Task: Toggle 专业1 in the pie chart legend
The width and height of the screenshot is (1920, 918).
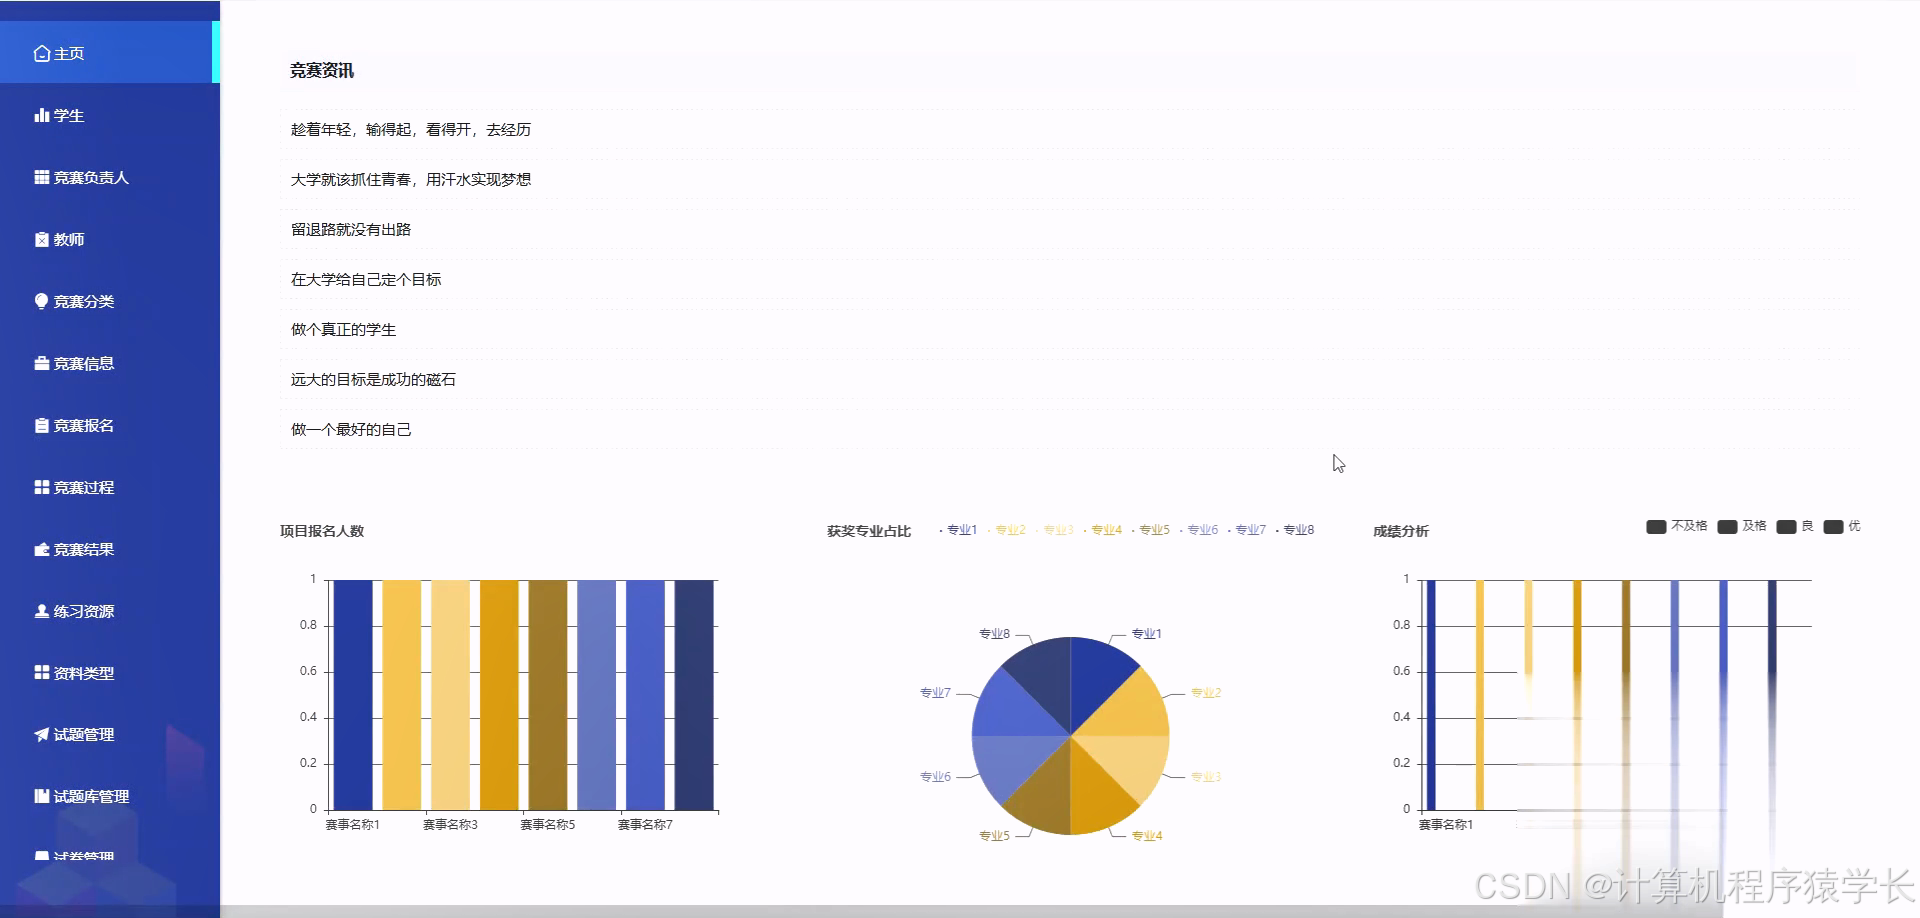Action: 958,530
